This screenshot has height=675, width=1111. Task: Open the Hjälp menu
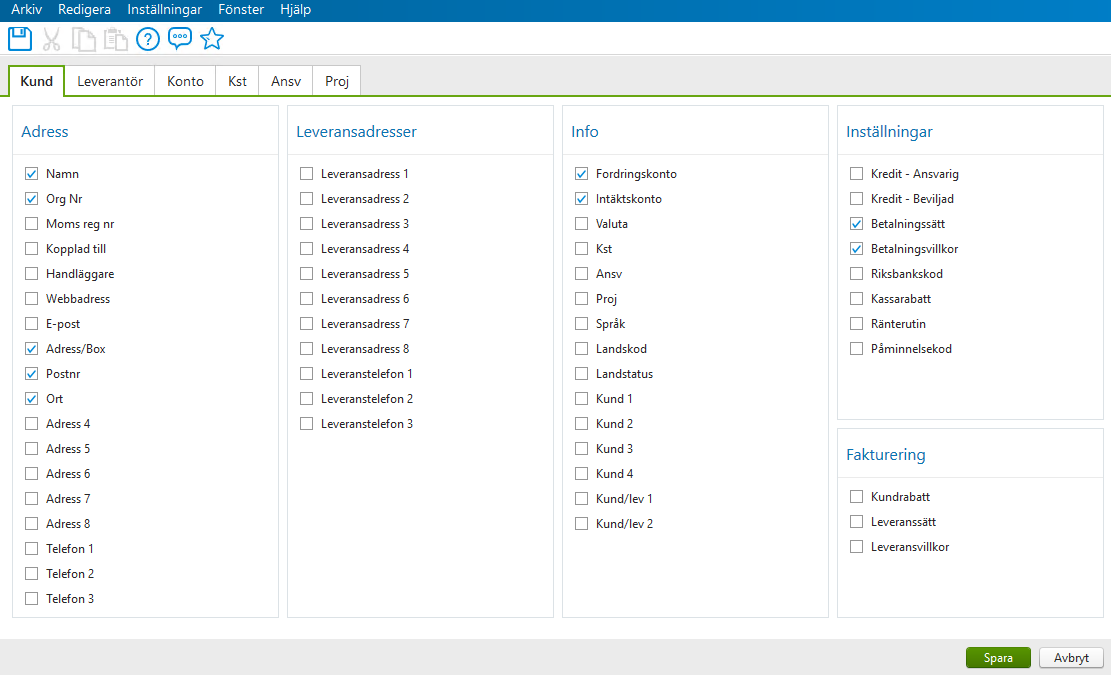[295, 9]
